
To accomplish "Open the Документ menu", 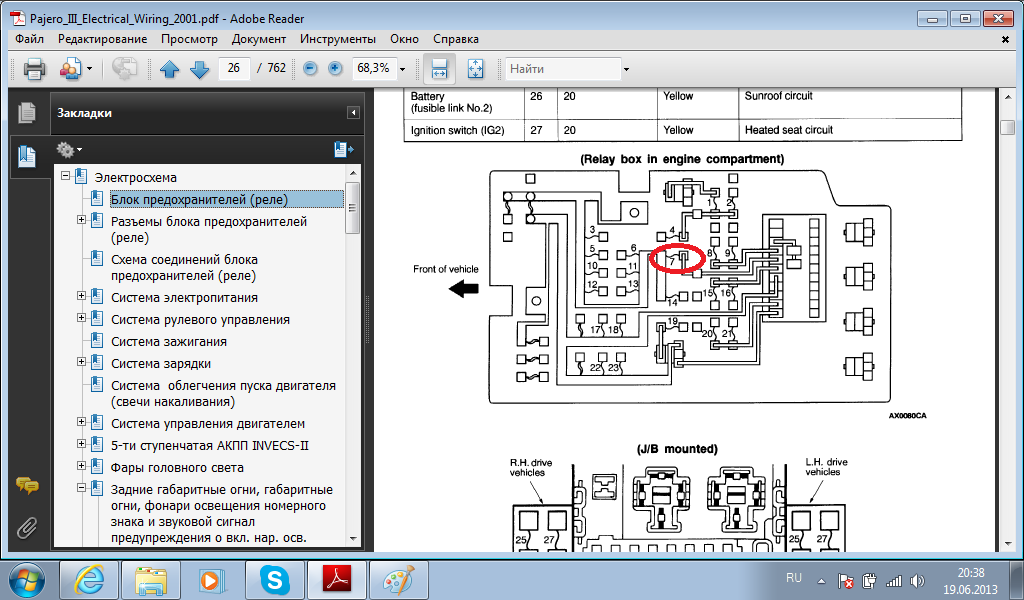I will pyautogui.click(x=258, y=39).
